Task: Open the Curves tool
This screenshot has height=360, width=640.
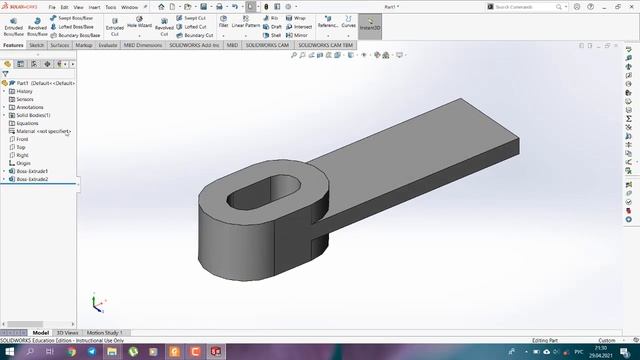Action: pyautogui.click(x=348, y=22)
